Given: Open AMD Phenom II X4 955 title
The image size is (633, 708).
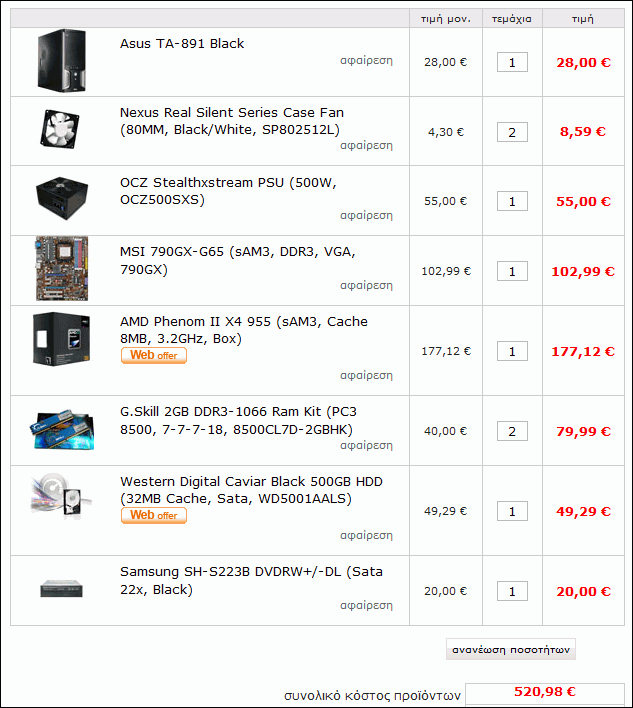Looking at the screenshot, I should click(x=244, y=330).
